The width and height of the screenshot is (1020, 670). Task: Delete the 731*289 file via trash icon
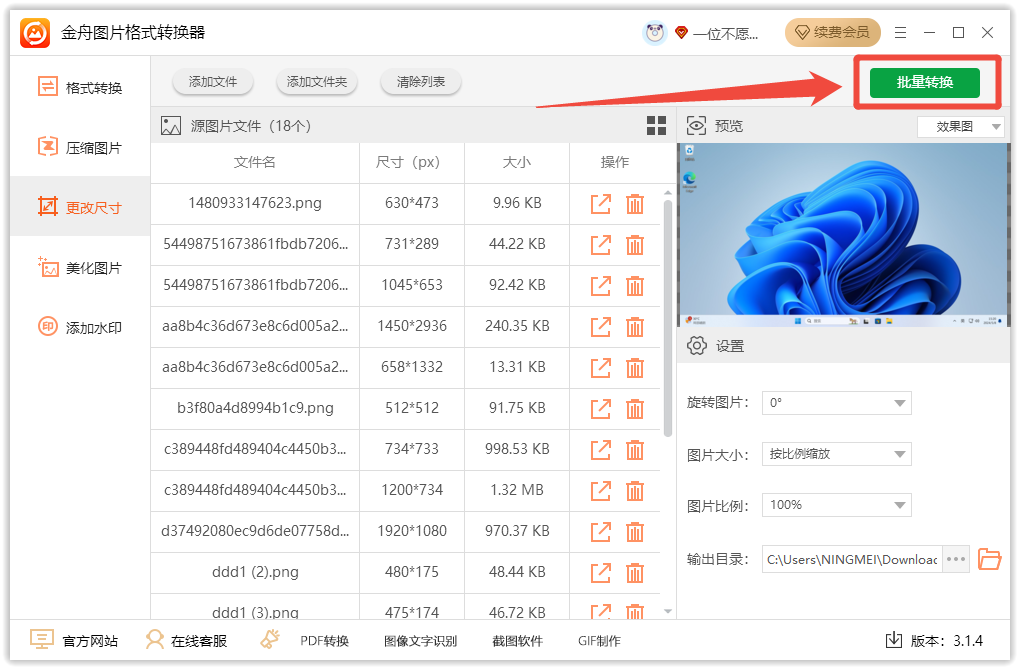click(635, 245)
